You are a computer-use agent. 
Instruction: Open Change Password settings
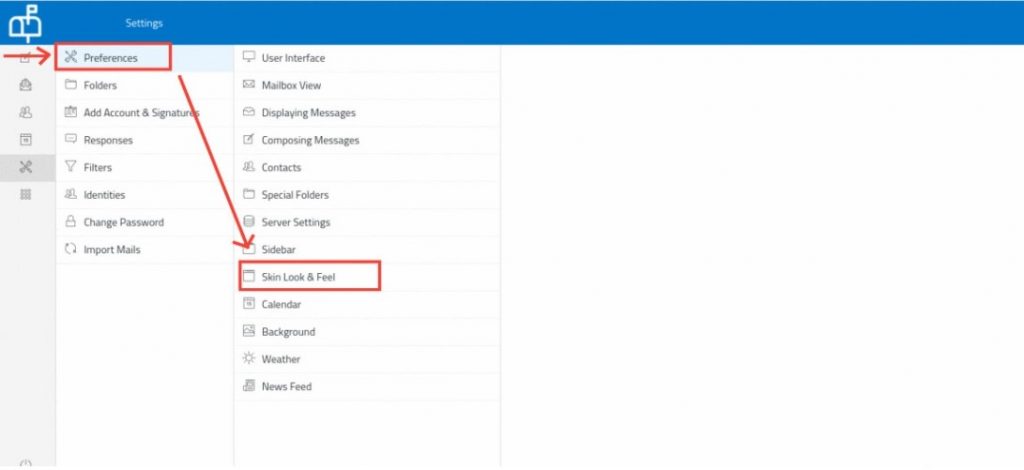point(123,222)
